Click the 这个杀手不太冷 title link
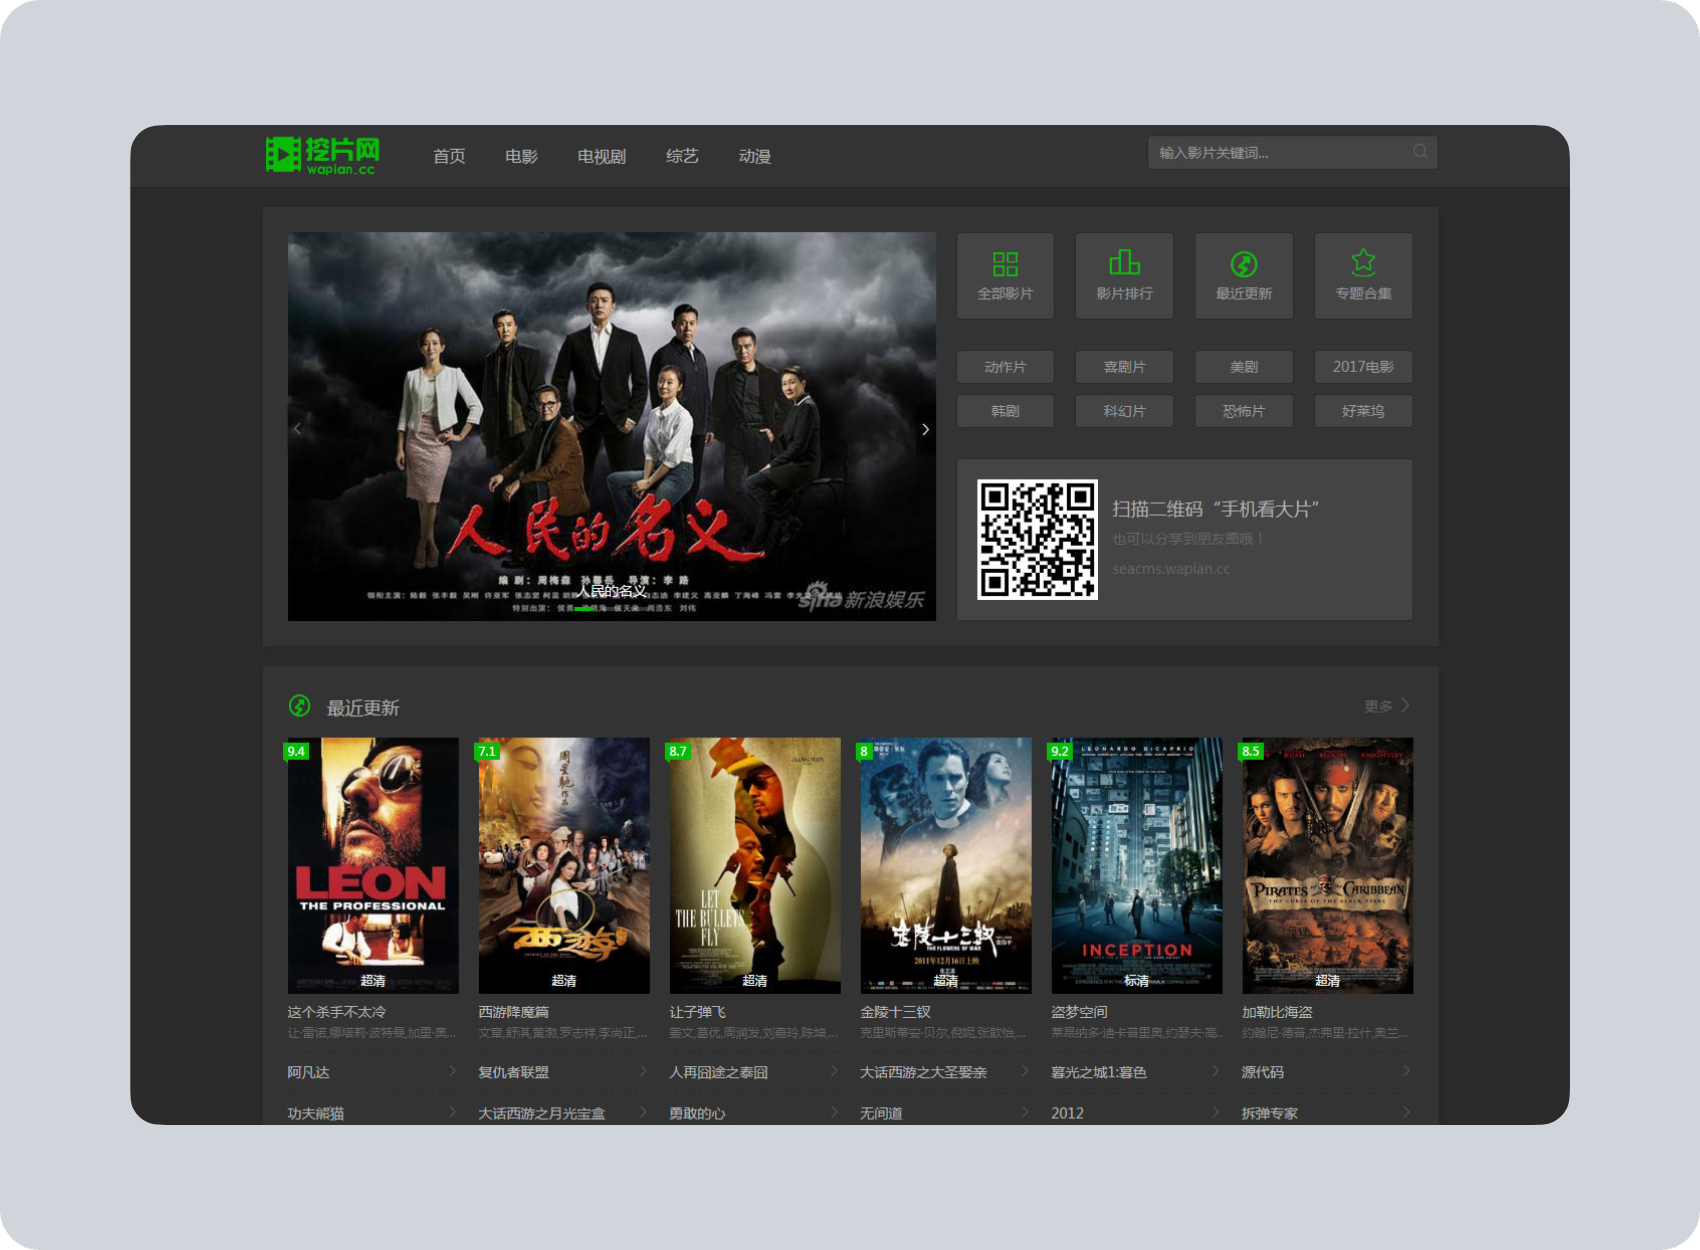 click(337, 1012)
